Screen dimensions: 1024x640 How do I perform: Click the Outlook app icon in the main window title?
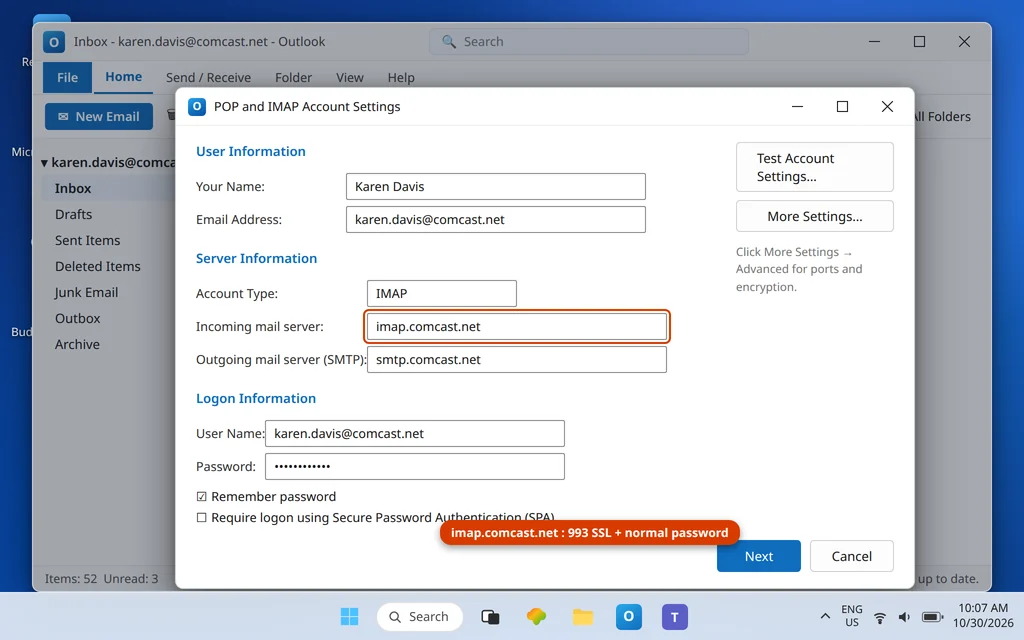[54, 42]
